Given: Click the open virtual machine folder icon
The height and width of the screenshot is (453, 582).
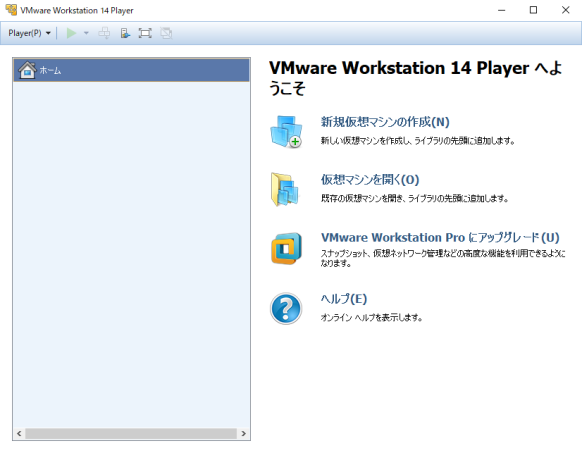Looking at the screenshot, I should point(285,189).
